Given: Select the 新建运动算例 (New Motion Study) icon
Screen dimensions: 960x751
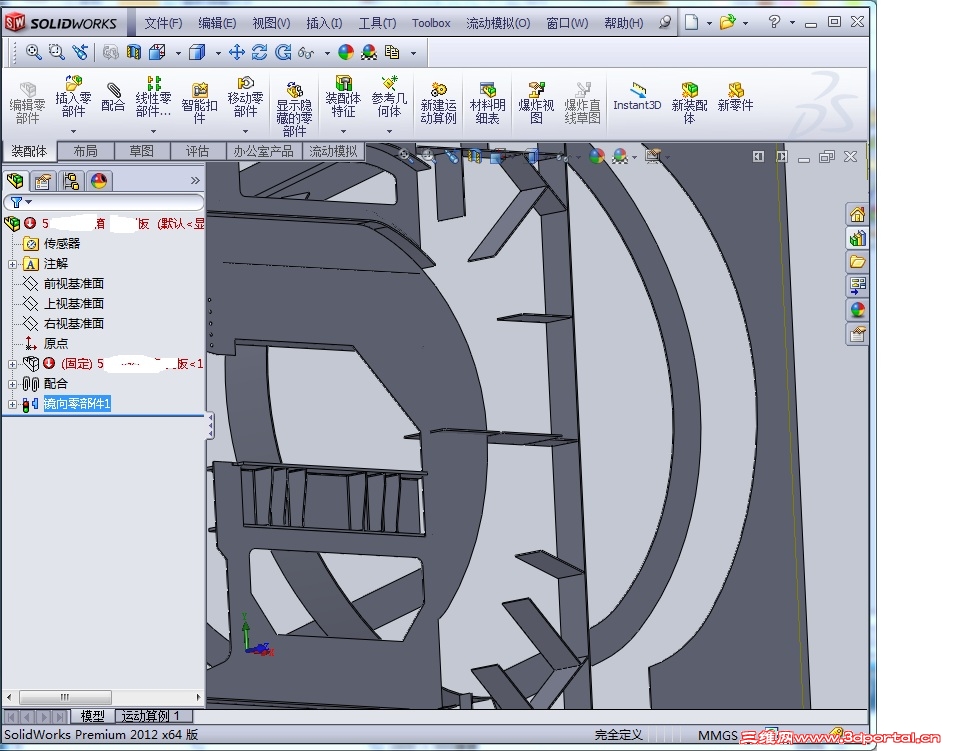Looking at the screenshot, I should coord(438,98).
